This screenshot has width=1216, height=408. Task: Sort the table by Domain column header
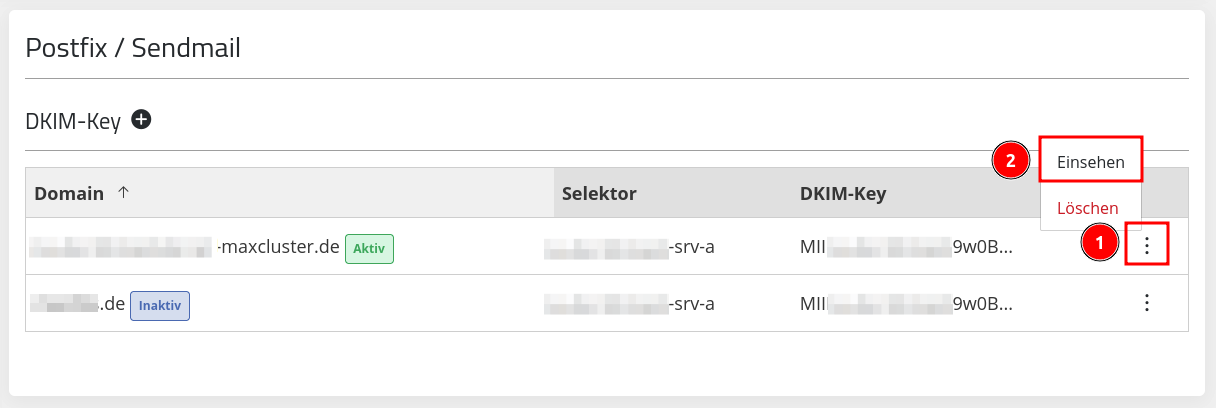(69, 193)
